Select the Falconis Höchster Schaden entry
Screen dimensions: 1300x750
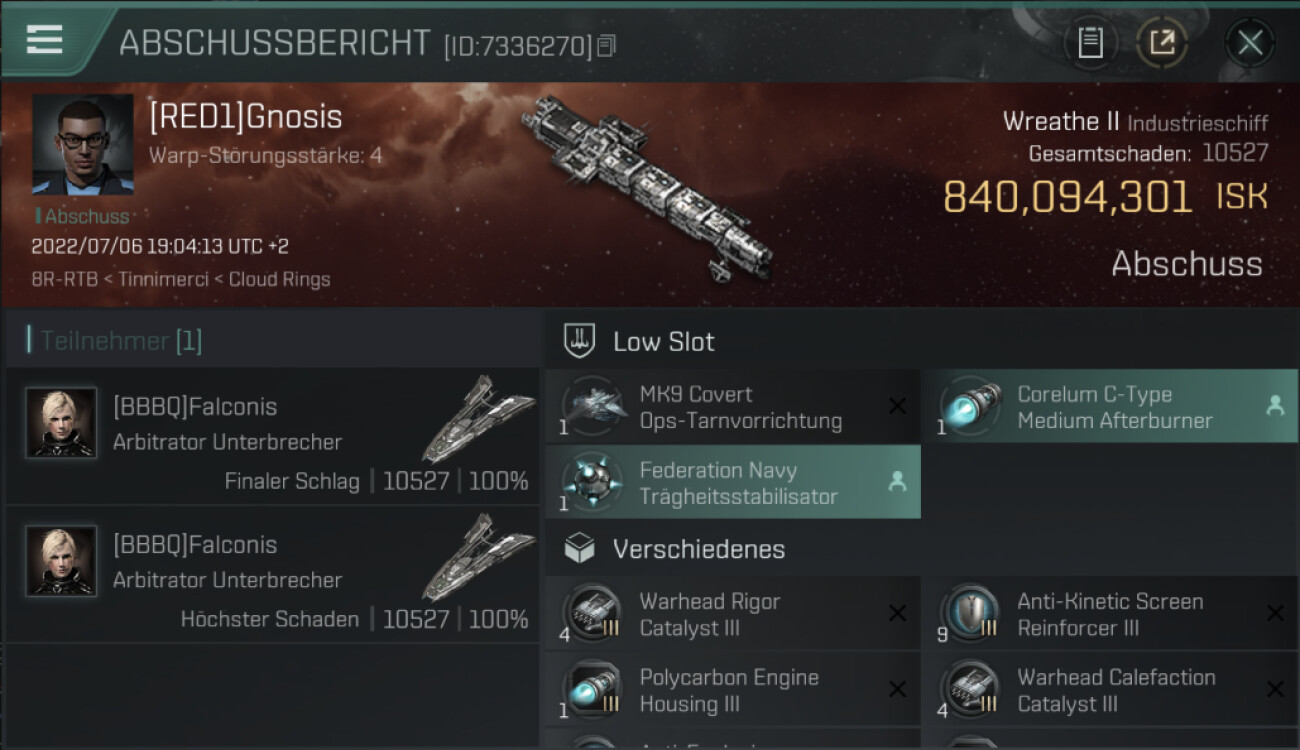pos(272,575)
